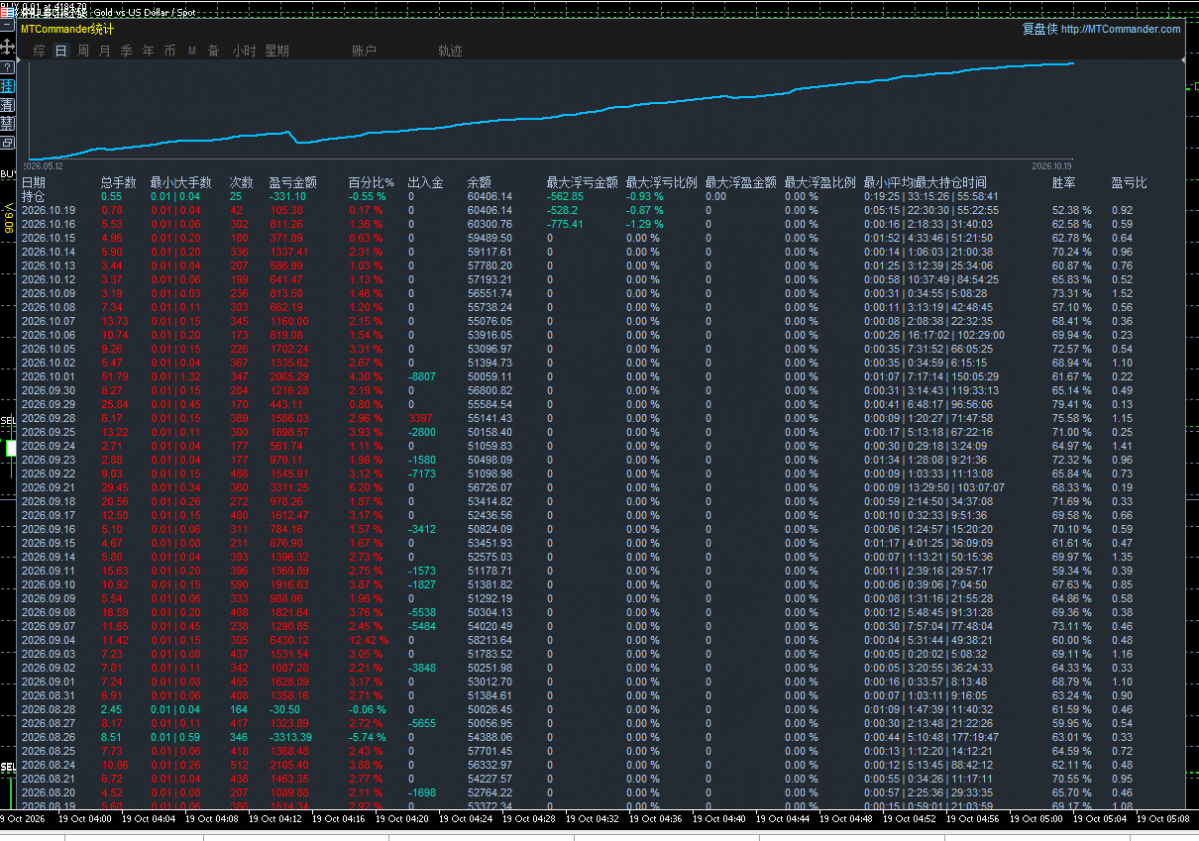Click the four-arrow move panel icon
The image size is (1199, 841).
(7, 46)
